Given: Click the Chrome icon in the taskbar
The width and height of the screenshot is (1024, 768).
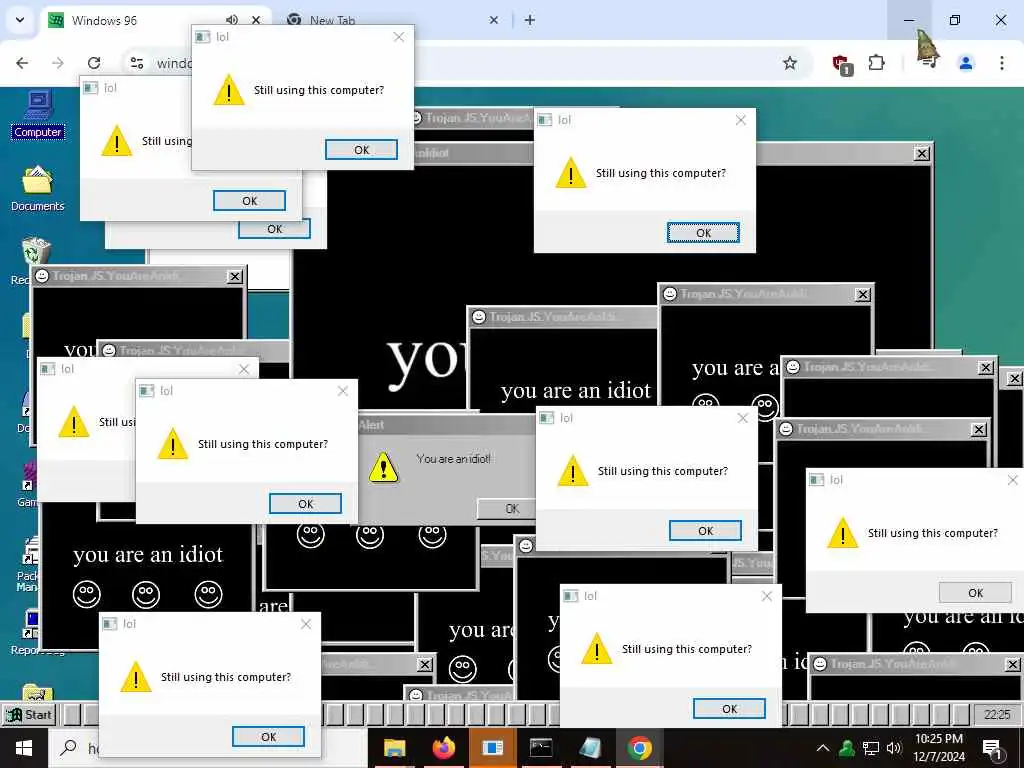Looking at the screenshot, I should (639, 748).
